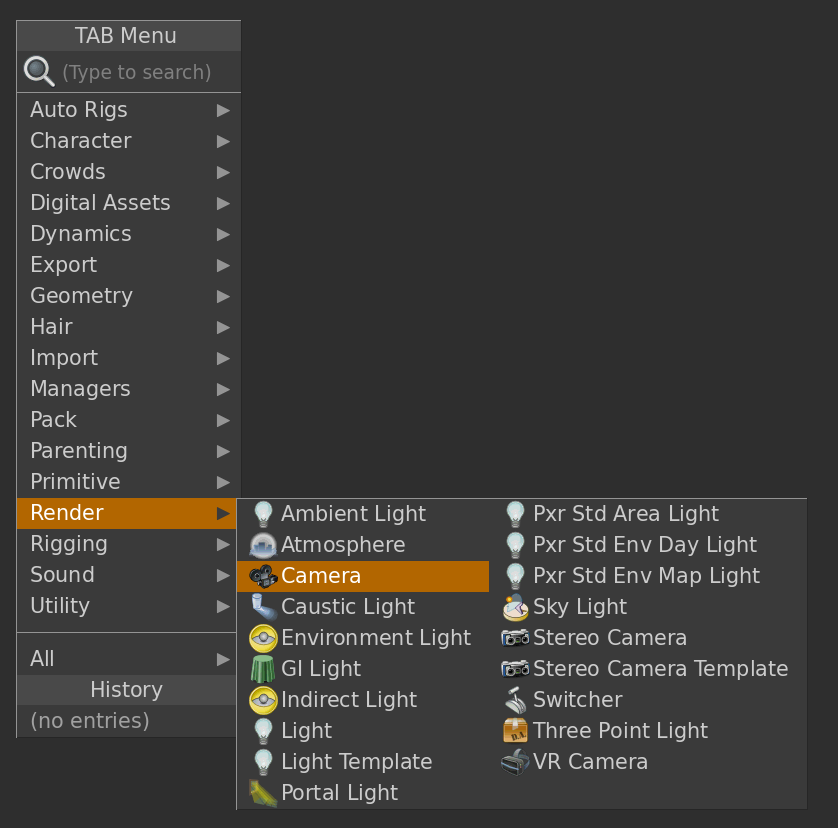Open the Primitive menu entry
Image resolution: width=838 pixels, height=828 pixels.
pyautogui.click(x=75, y=482)
